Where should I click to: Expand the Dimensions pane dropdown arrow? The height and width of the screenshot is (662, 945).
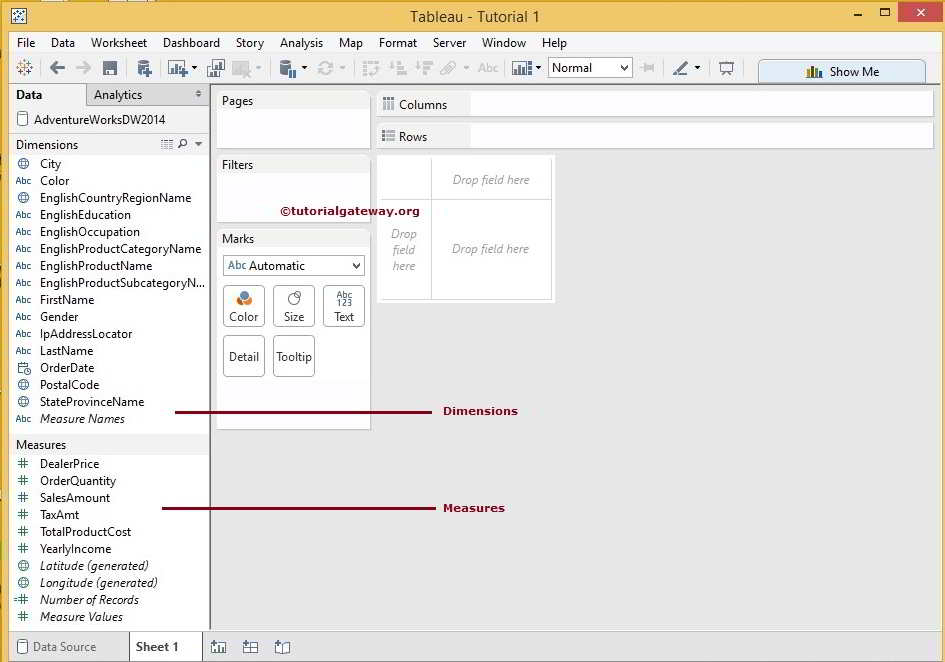pos(198,145)
